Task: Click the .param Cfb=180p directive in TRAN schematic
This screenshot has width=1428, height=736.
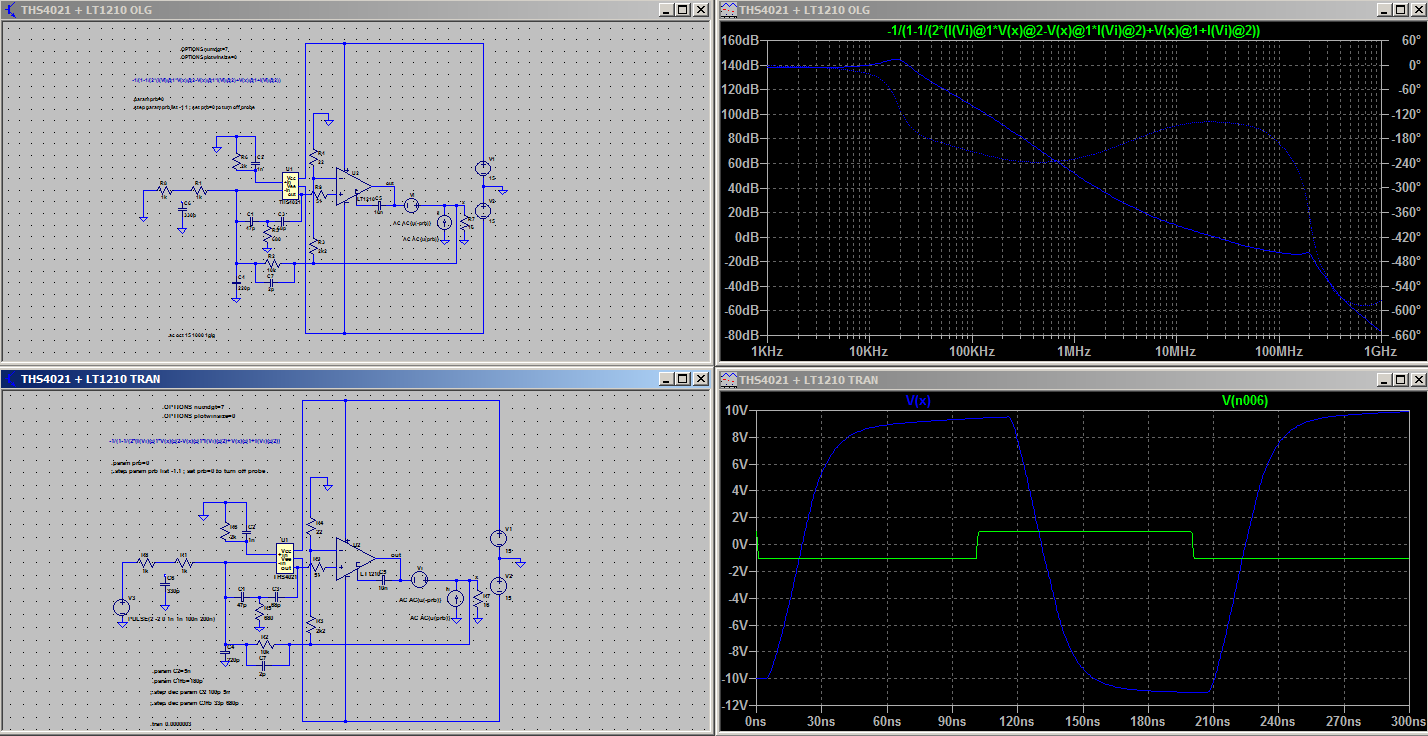Action: click(x=177, y=681)
